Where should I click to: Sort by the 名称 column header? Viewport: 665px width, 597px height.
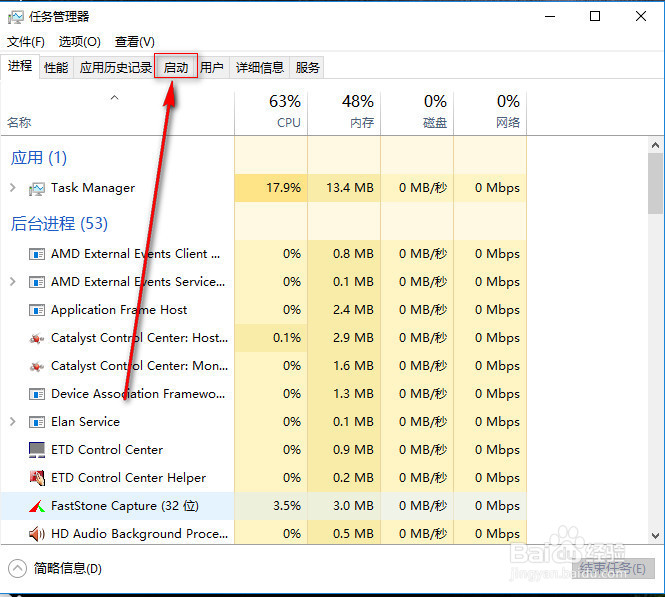117,113
